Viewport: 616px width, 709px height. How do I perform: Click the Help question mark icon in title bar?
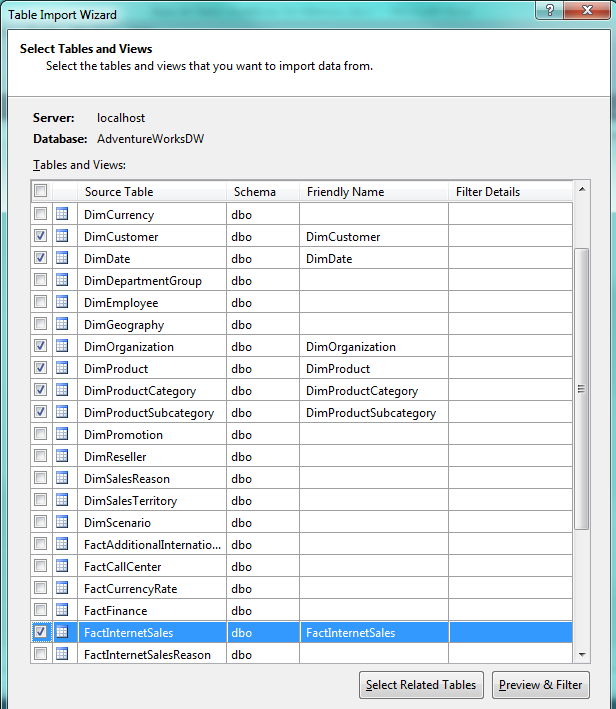(x=547, y=13)
